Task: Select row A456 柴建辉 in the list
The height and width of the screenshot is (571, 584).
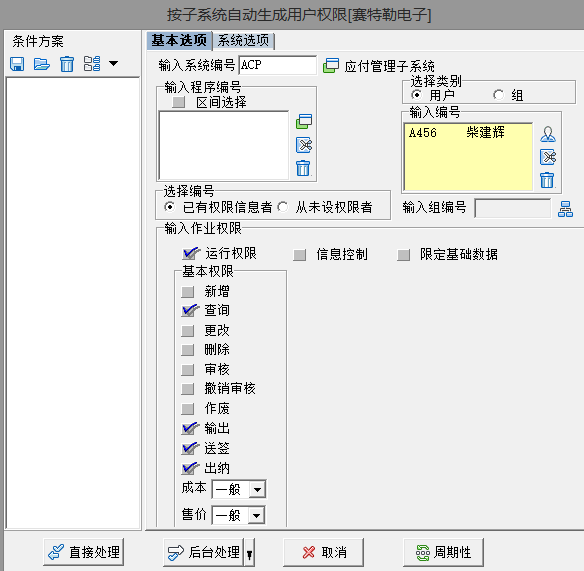Action: click(x=468, y=133)
